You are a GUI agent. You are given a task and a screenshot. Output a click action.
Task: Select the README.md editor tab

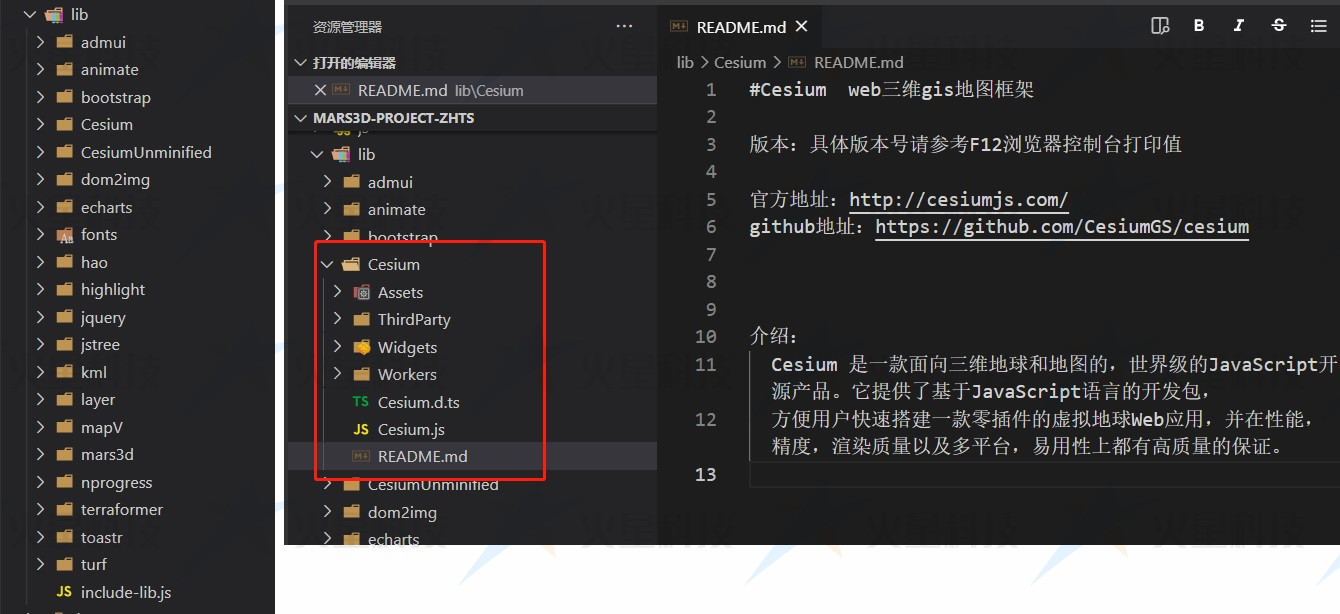pos(739,27)
